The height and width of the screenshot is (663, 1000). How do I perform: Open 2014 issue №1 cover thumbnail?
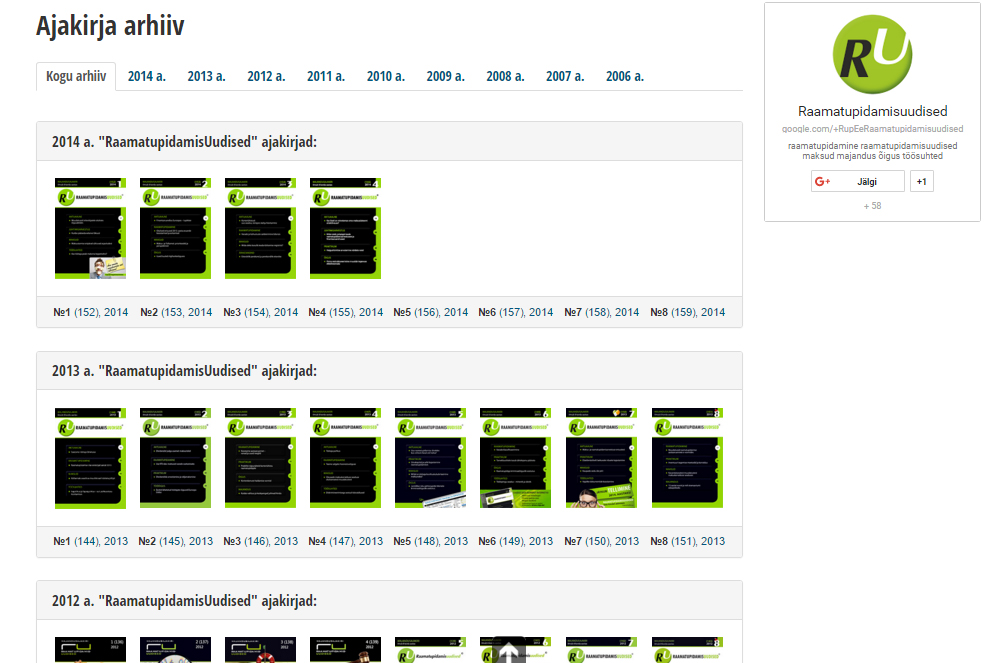point(91,228)
